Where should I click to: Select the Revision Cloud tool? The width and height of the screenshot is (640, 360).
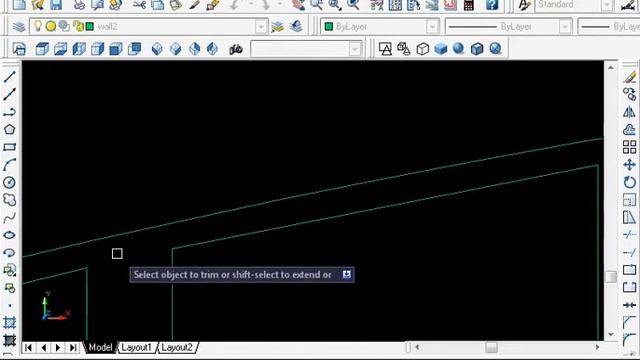coord(9,200)
